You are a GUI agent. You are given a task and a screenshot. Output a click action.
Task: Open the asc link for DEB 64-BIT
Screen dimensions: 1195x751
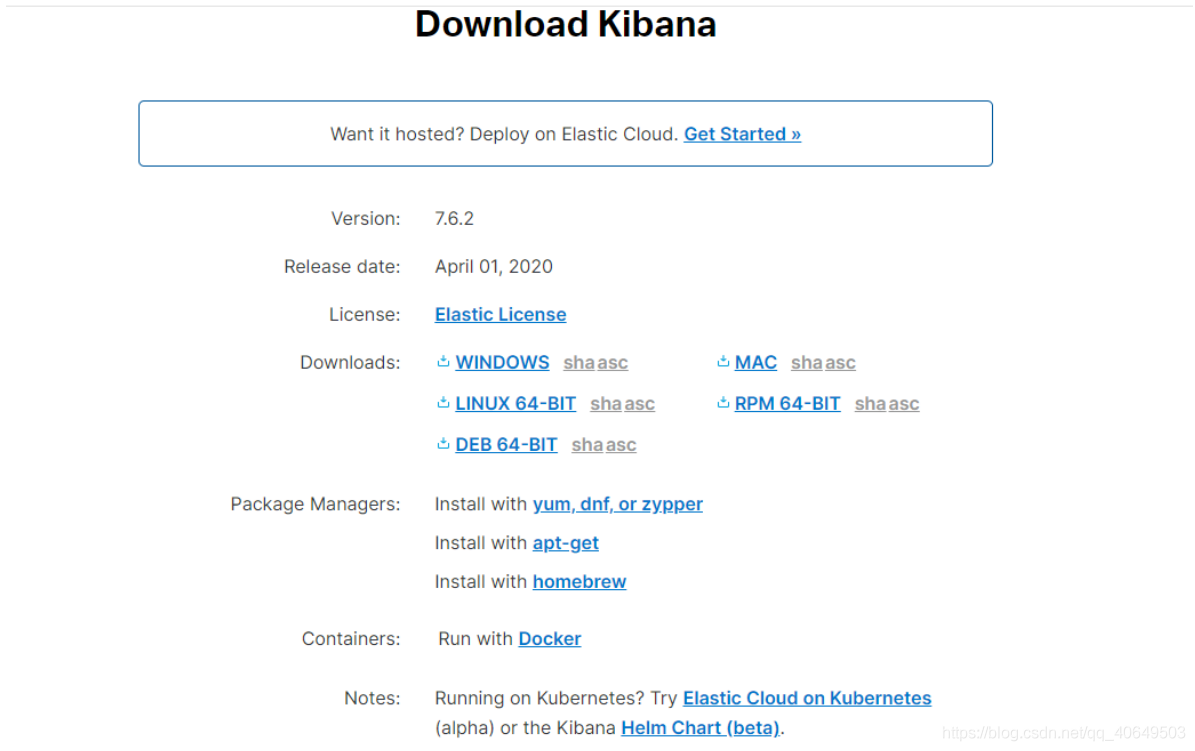click(x=621, y=445)
